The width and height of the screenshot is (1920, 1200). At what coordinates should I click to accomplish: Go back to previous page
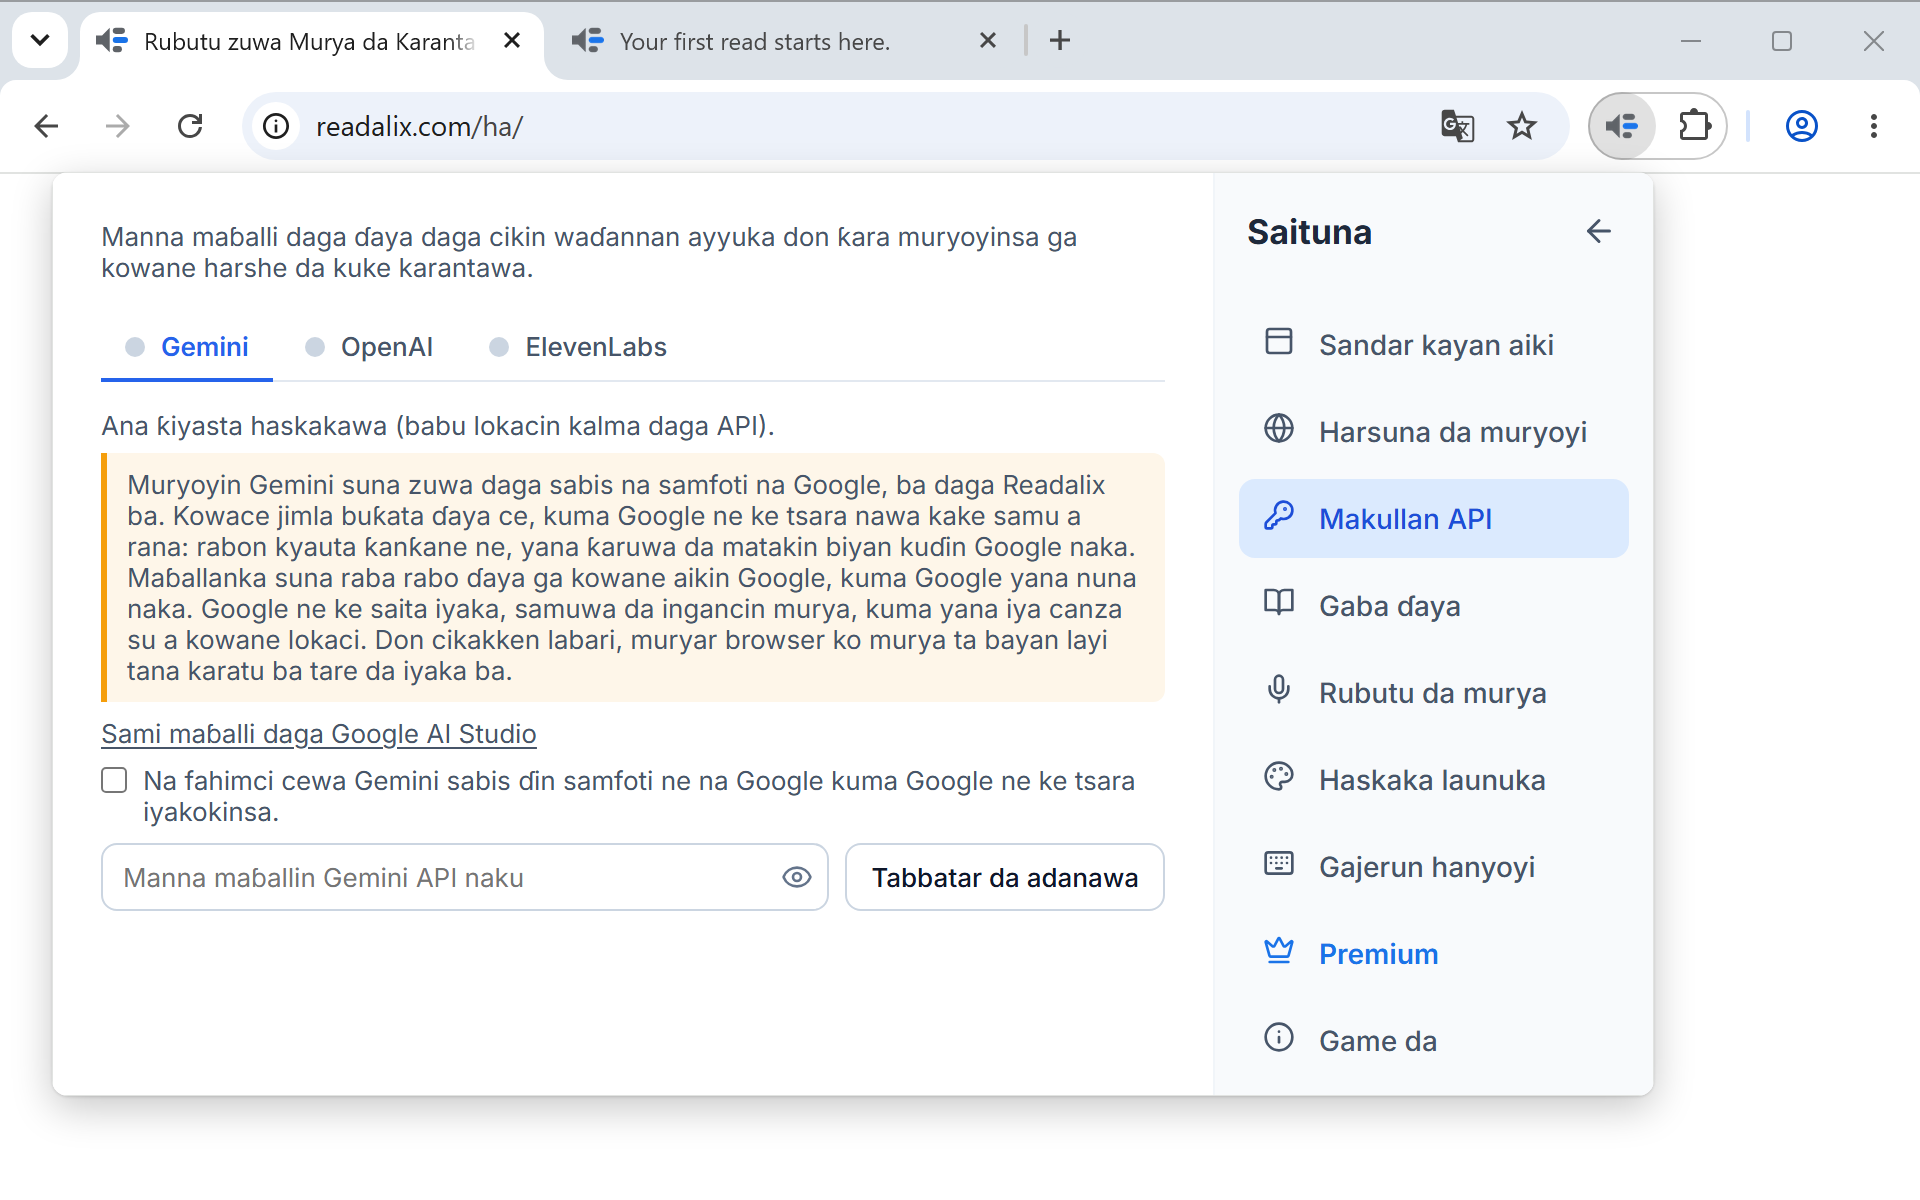point(46,126)
